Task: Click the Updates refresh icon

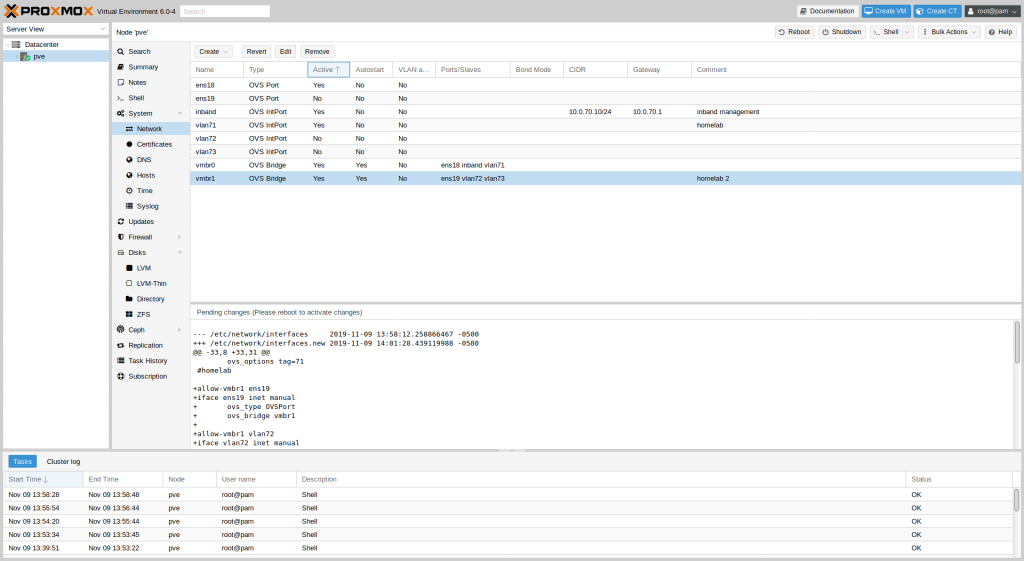Action: [x=121, y=221]
